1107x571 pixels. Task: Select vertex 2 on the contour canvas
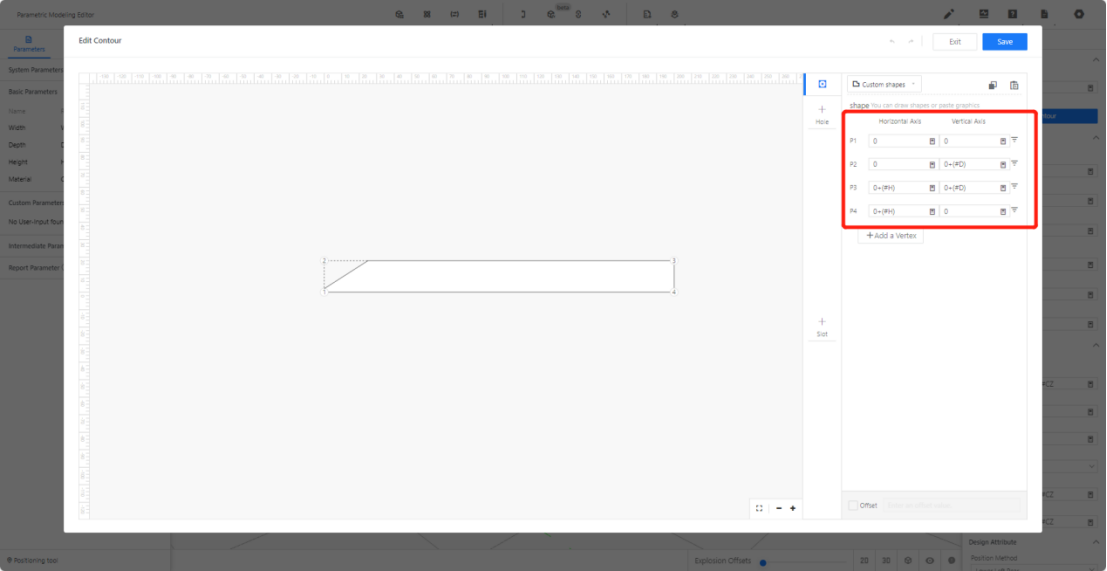point(325,260)
